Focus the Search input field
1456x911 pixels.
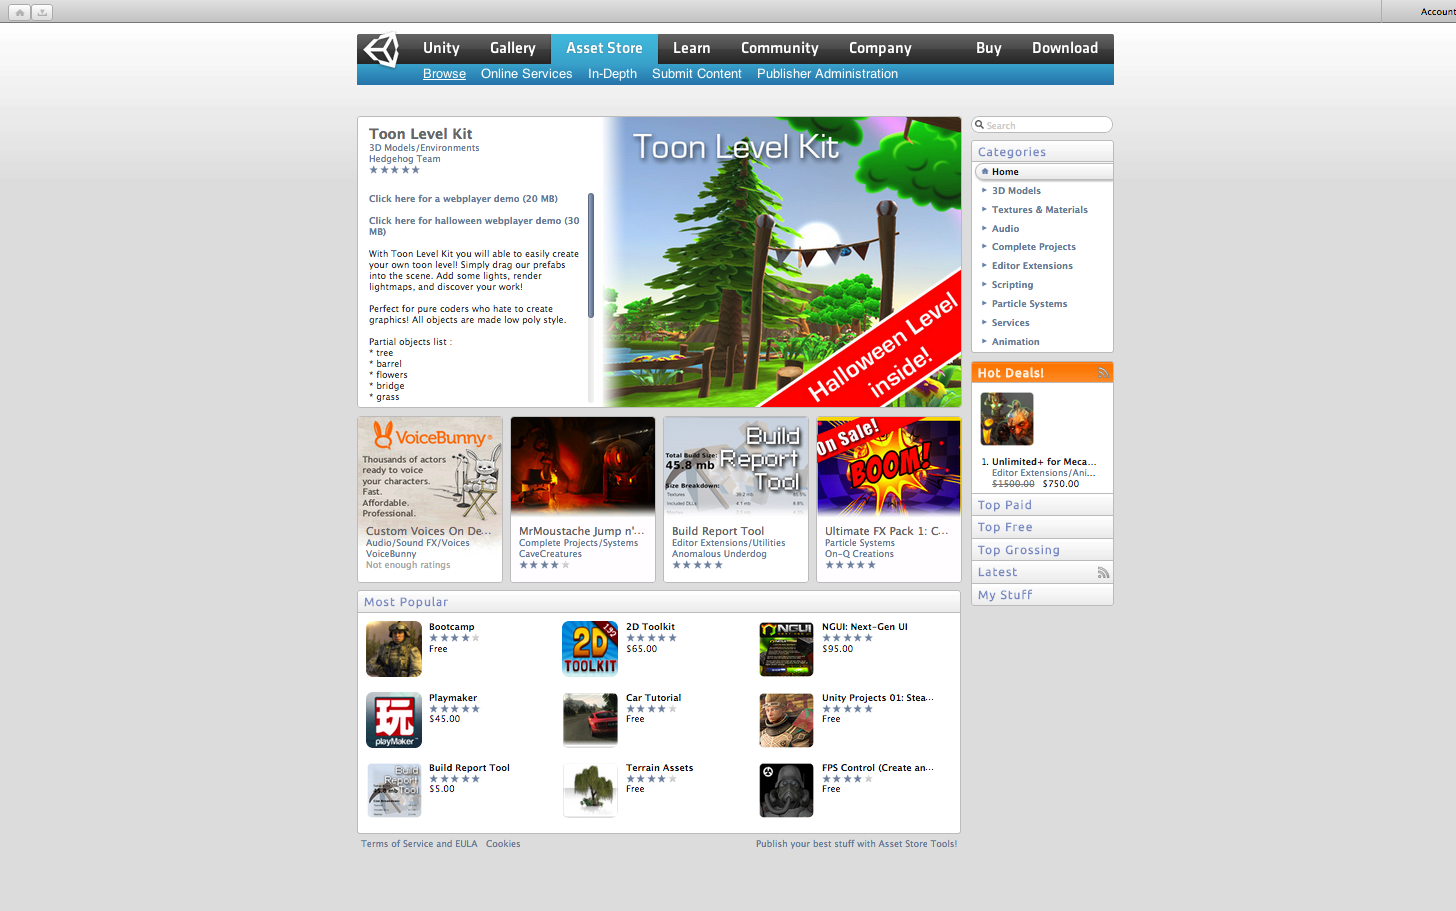coord(1042,125)
